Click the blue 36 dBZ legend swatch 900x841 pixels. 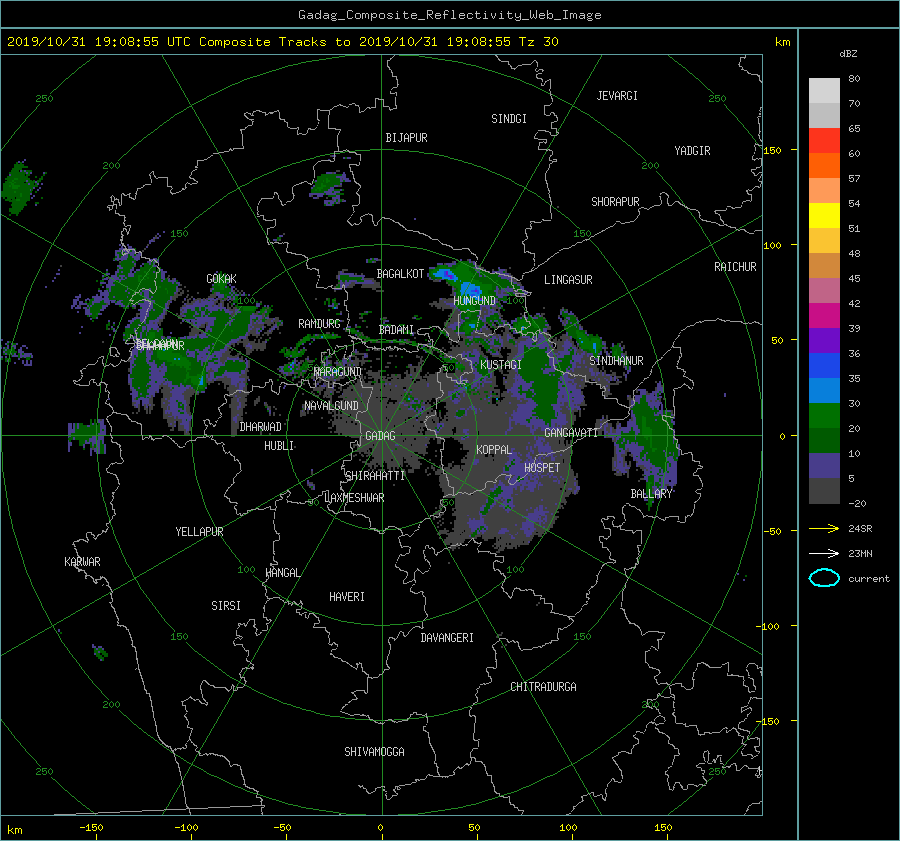(824, 365)
